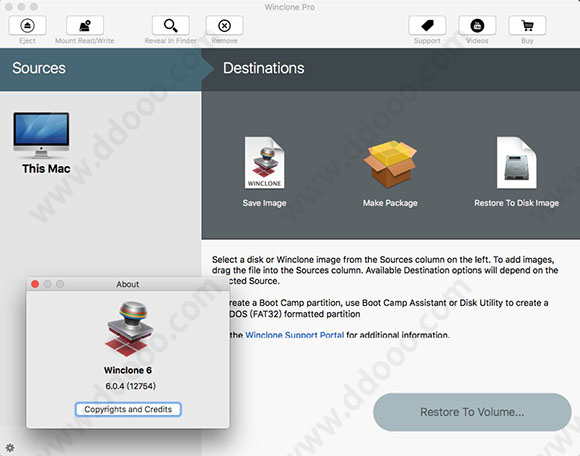Follow the Winclone Support Portal link

[294, 335]
